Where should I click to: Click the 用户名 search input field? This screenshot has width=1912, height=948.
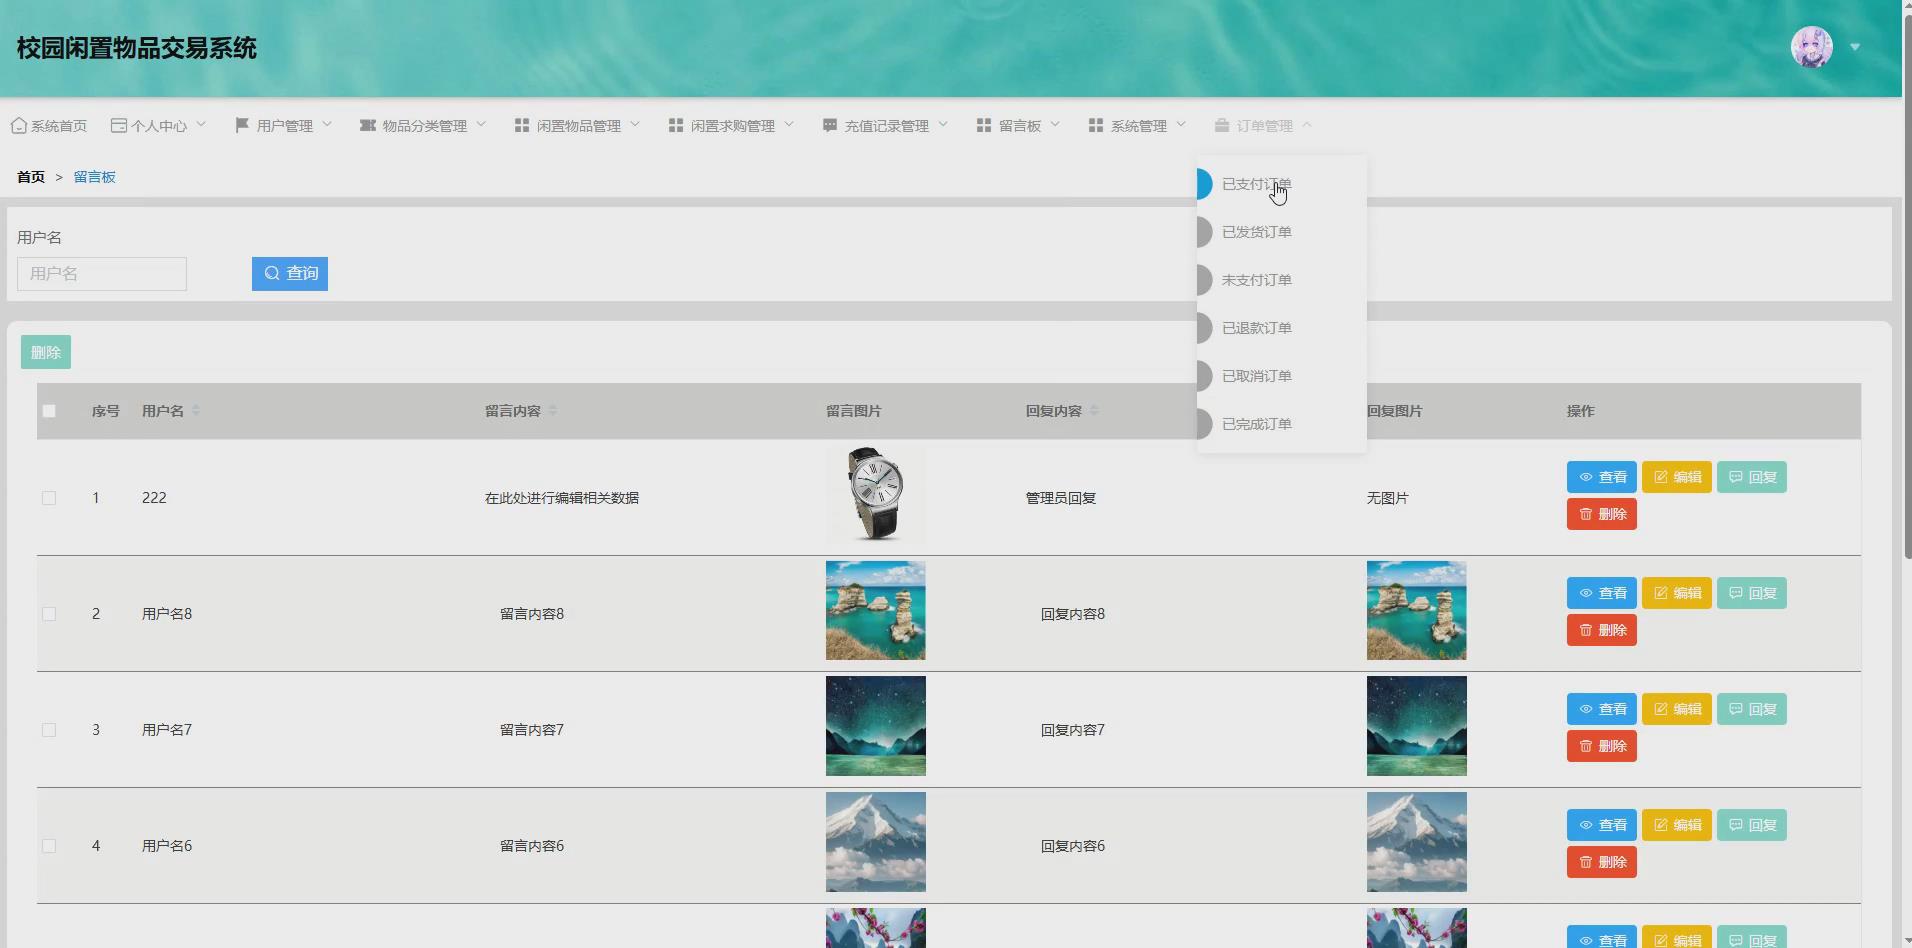point(102,274)
